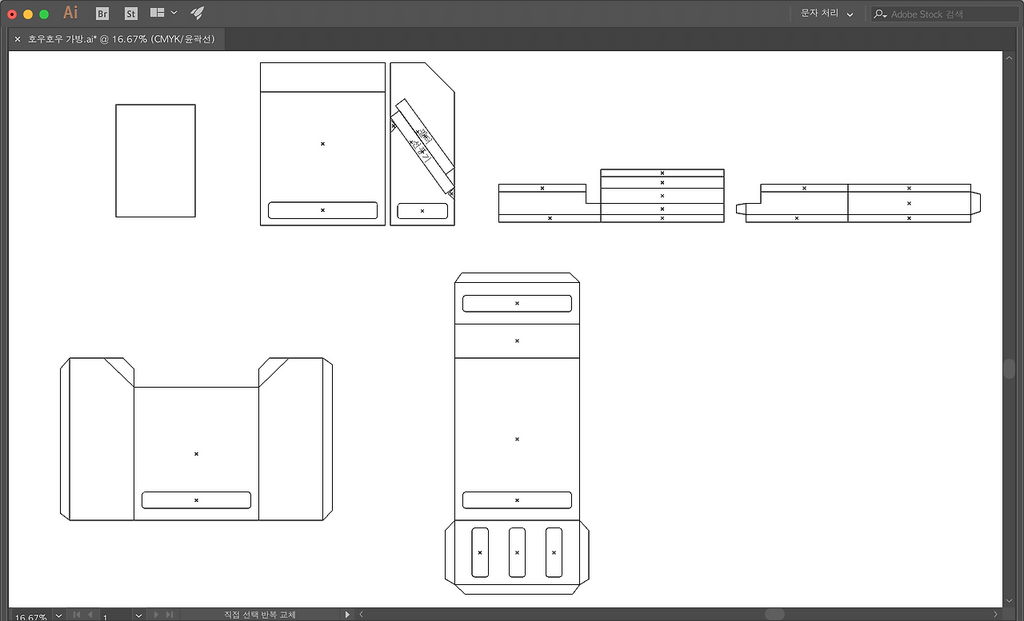Go to the last artboard

169,615
